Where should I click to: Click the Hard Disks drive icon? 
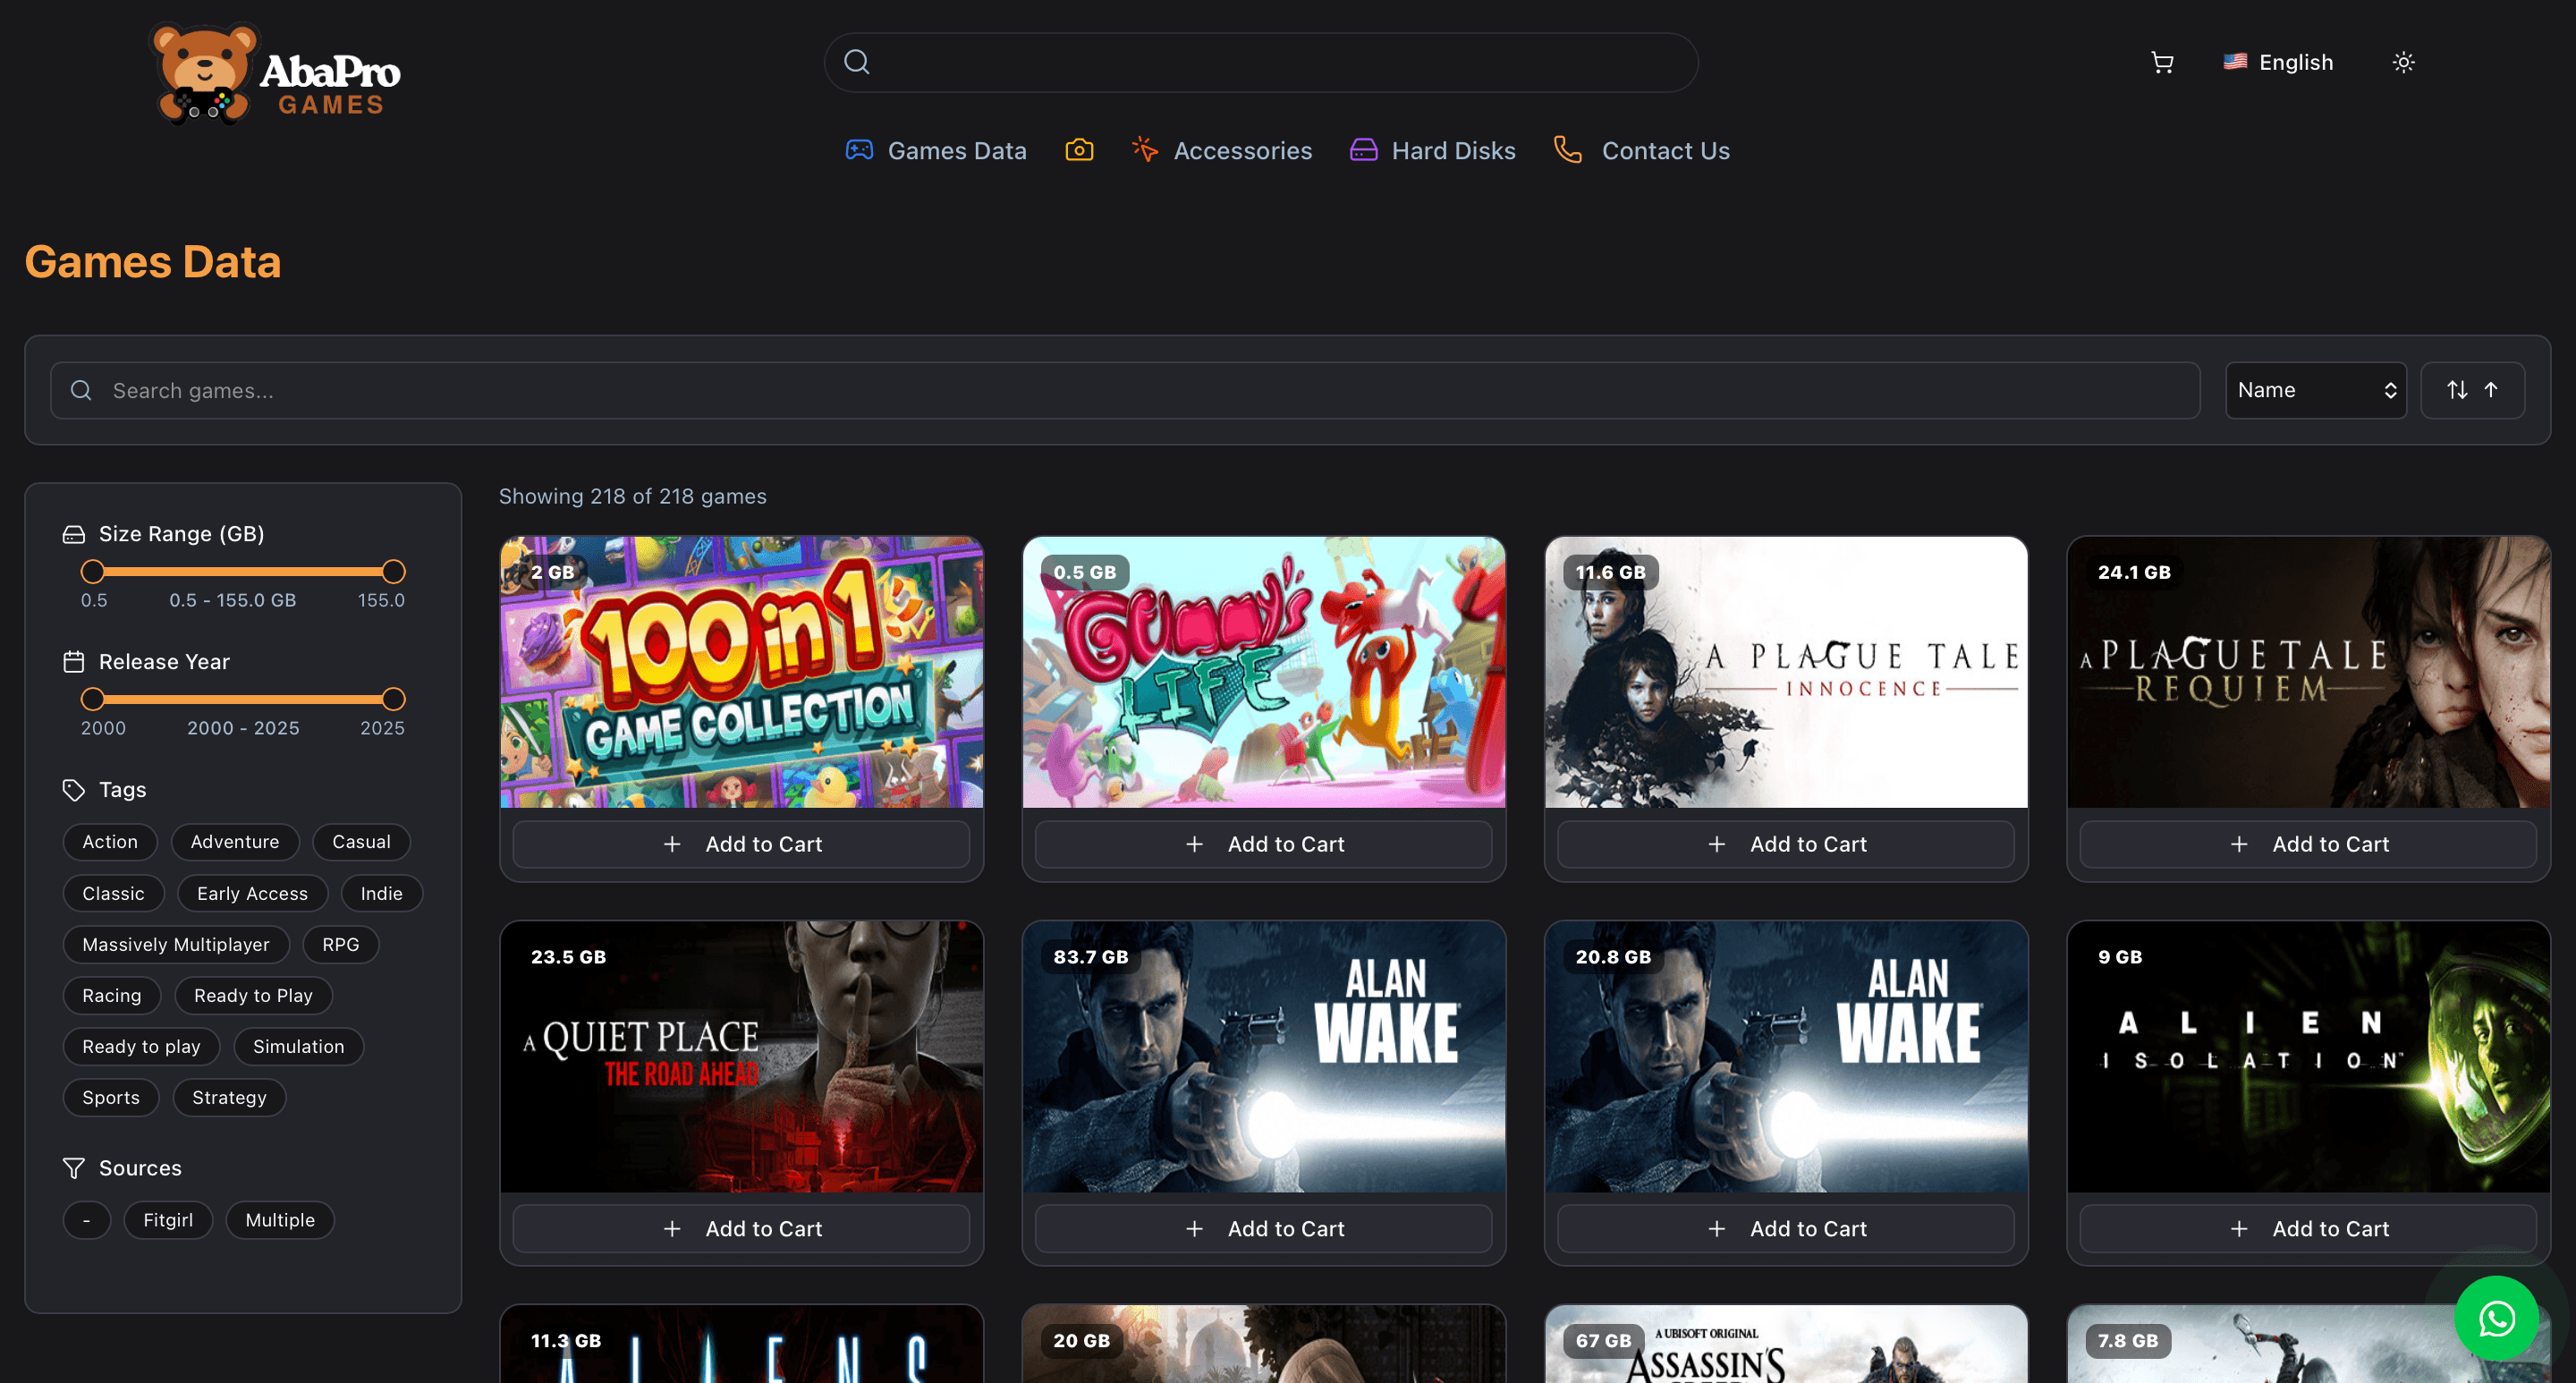pos(1363,150)
